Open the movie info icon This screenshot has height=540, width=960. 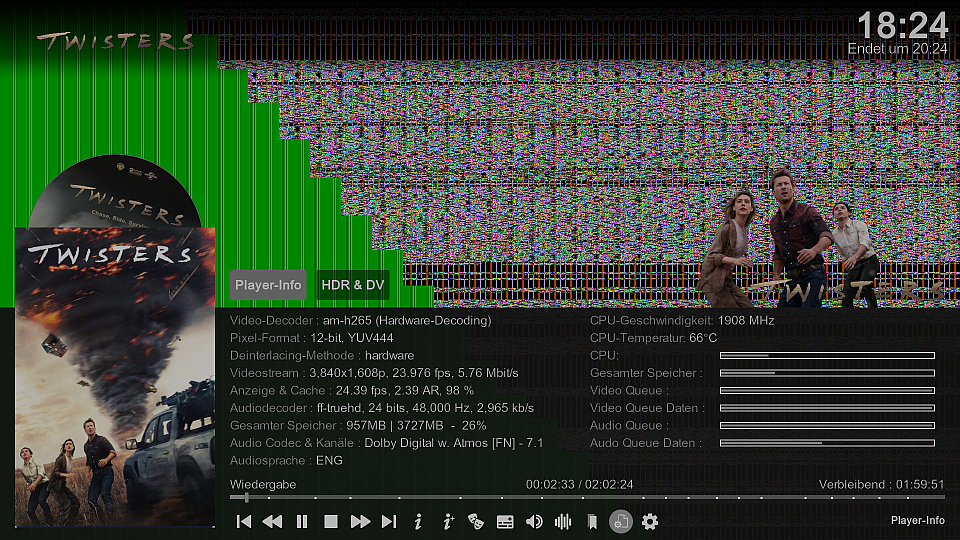(418, 522)
